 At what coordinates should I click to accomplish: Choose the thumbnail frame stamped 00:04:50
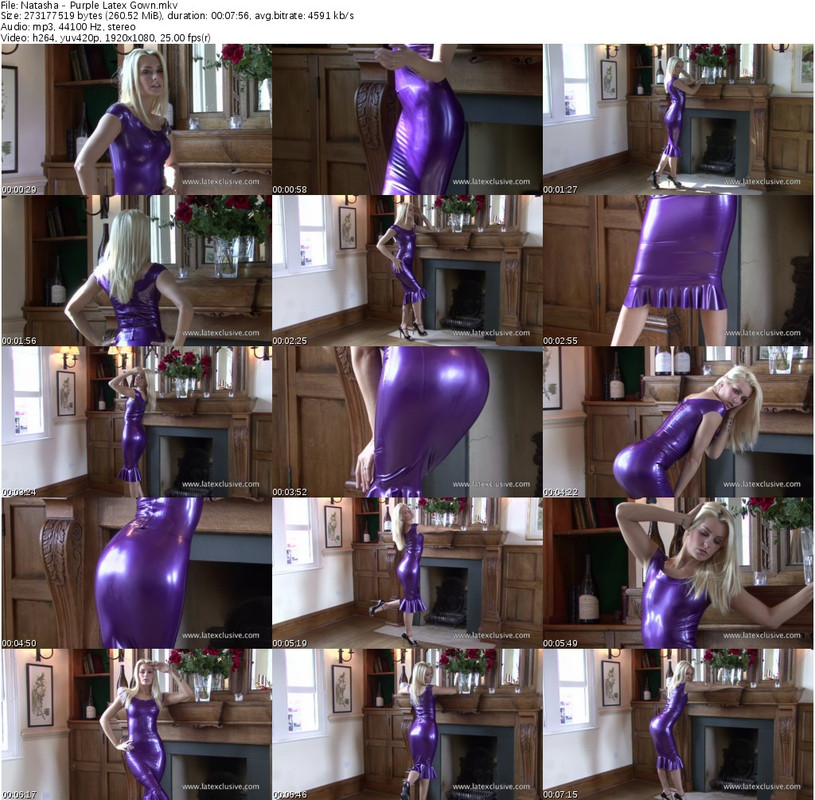tap(136, 573)
